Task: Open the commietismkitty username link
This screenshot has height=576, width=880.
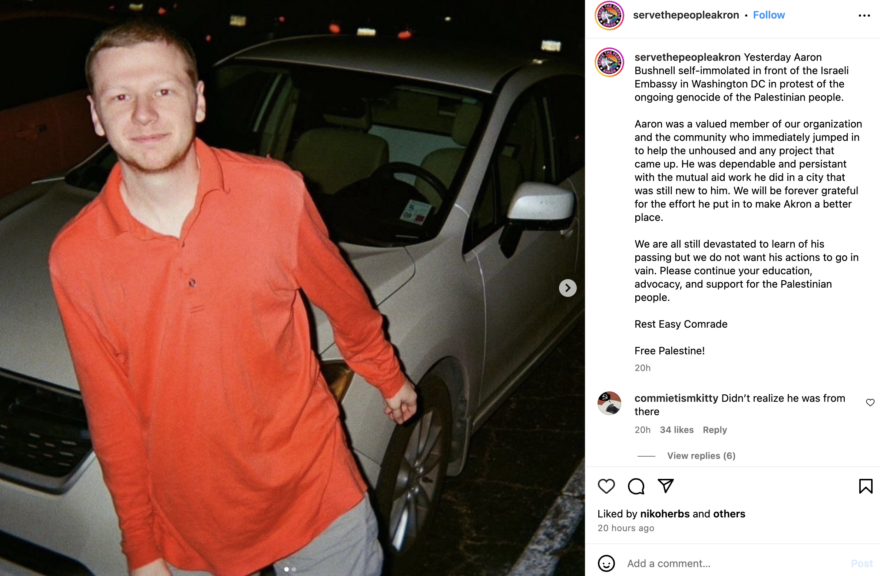Action: [676, 398]
